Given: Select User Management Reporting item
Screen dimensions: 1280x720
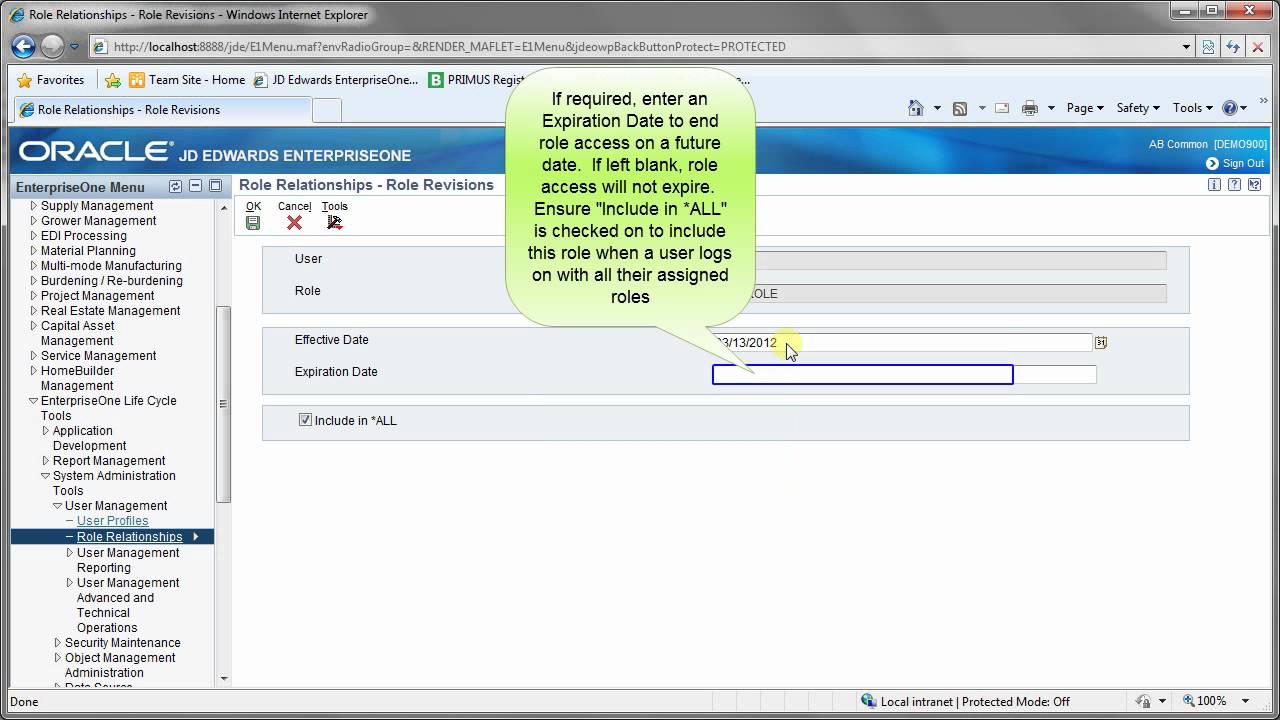Looking at the screenshot, I should (128, 560).
